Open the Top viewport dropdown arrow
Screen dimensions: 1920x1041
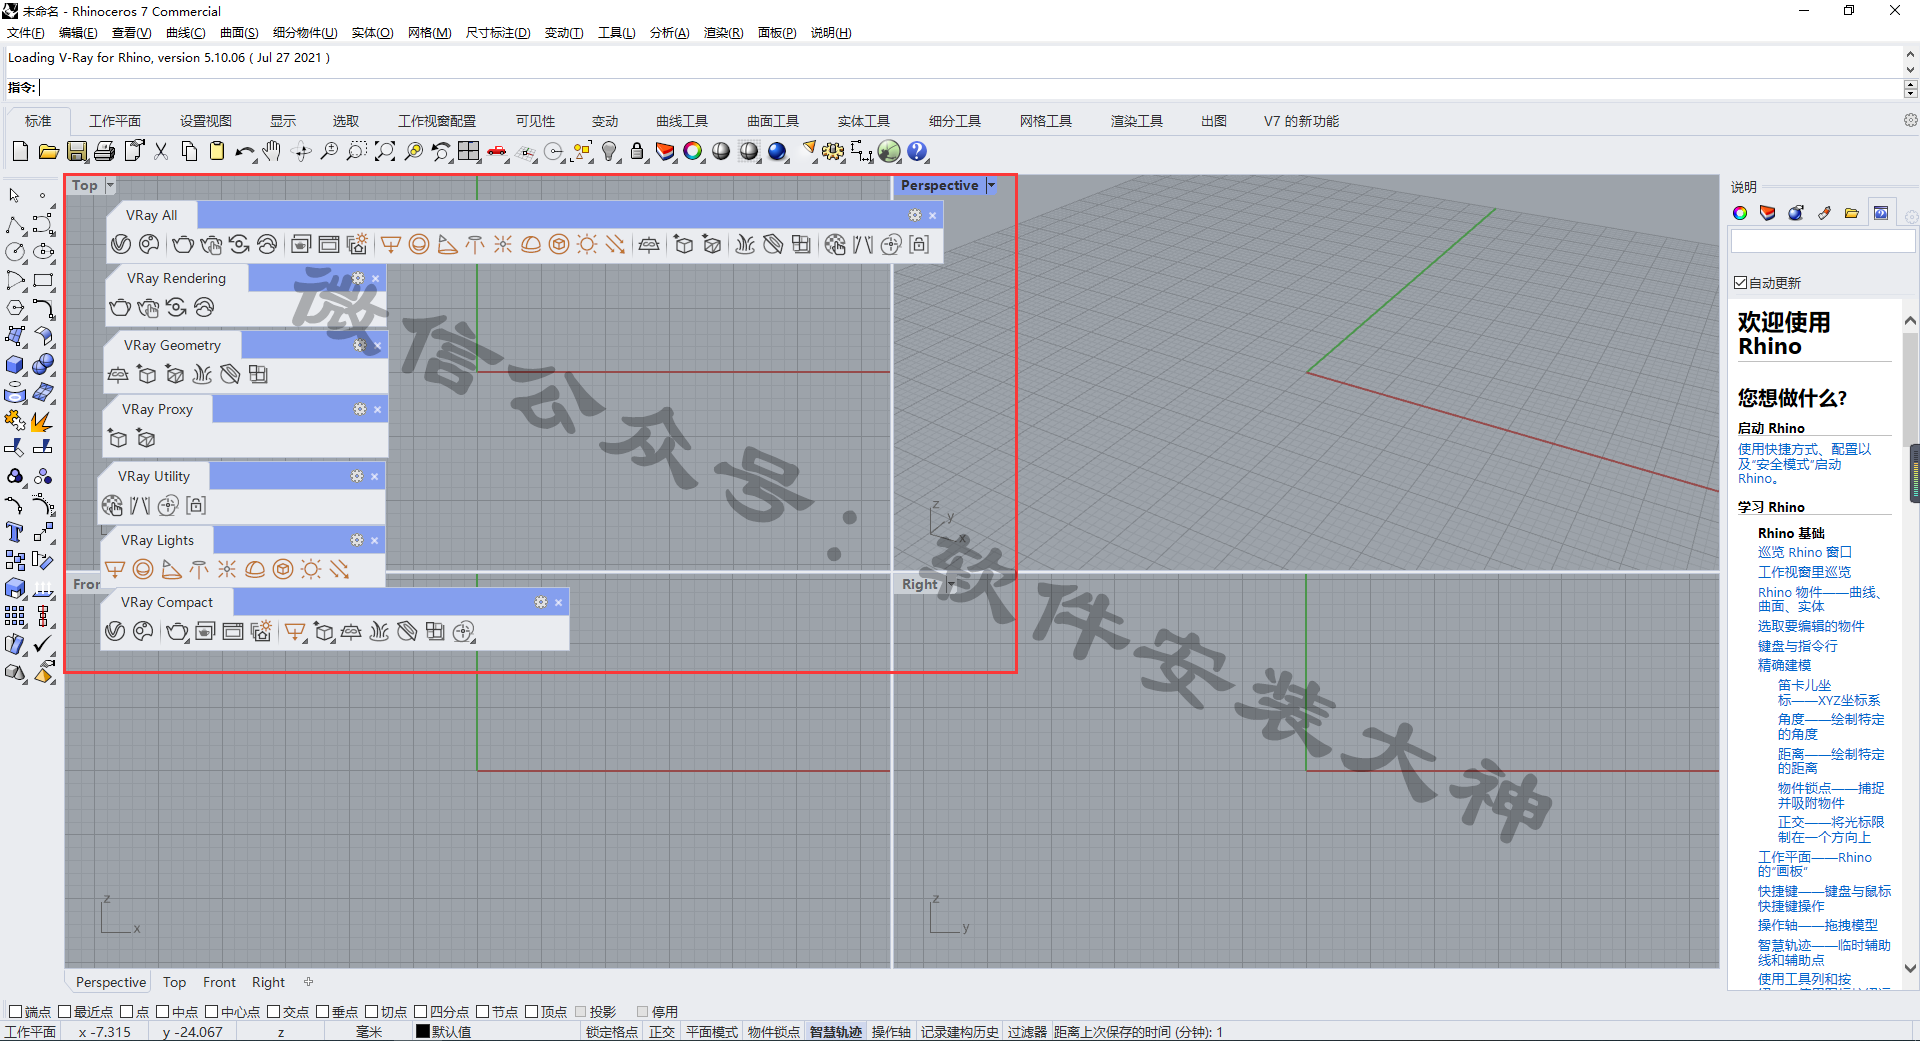click(110, 185)
